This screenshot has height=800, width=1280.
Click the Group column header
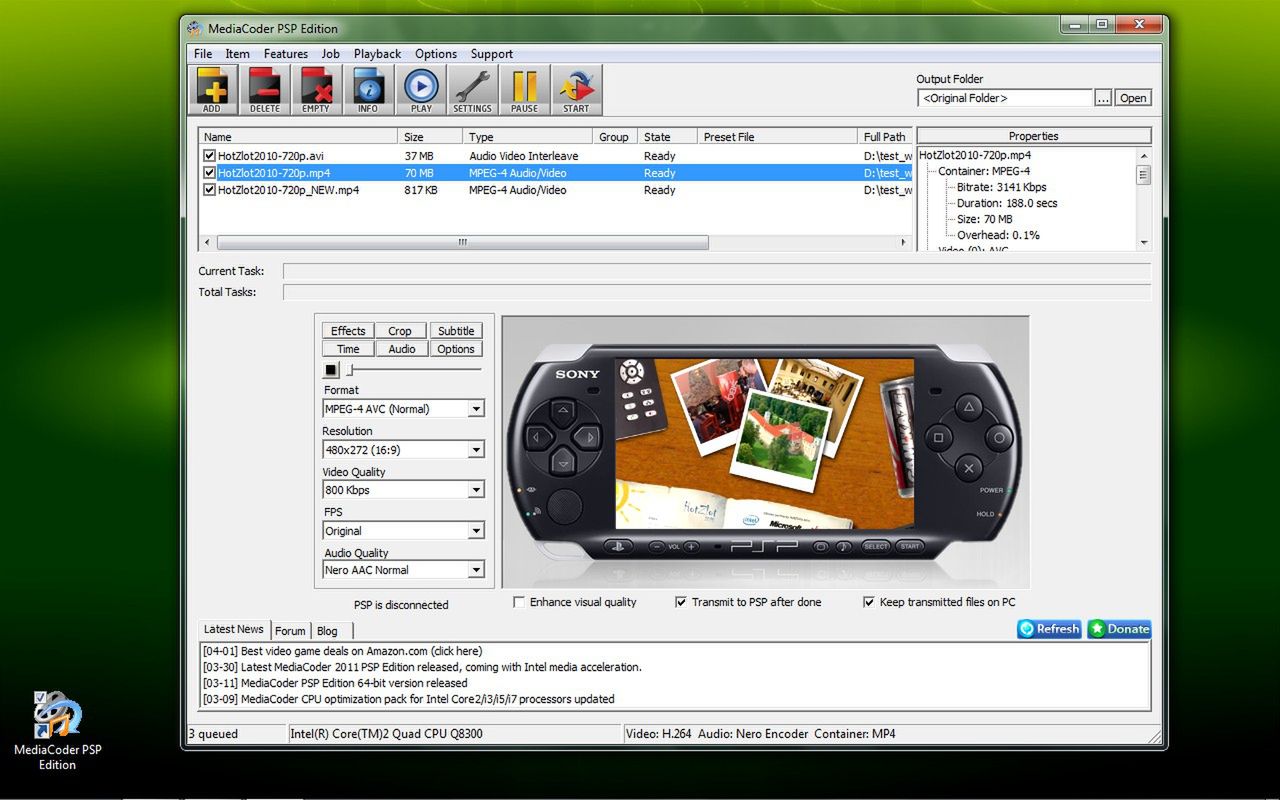pos(615,137)
